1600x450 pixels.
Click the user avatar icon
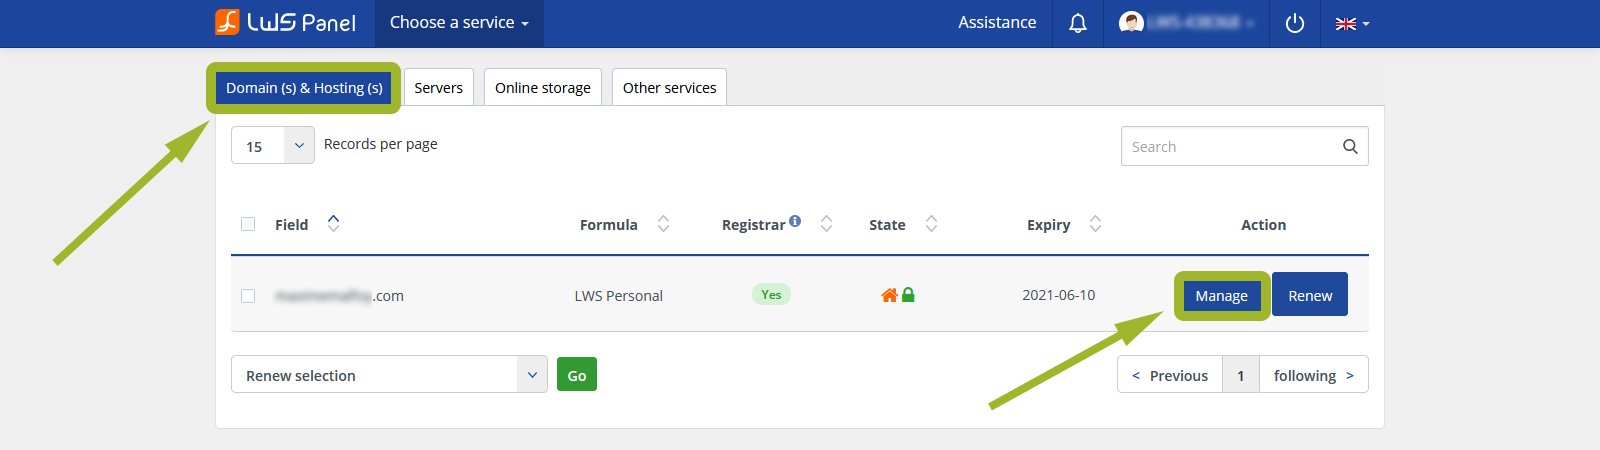pos(1131,22)
